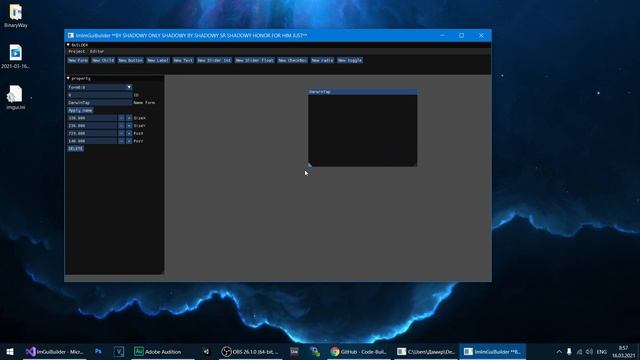The image size is (640, 360).
Task: Click the DarwinTap form title bar
Action: pos(362,92)
